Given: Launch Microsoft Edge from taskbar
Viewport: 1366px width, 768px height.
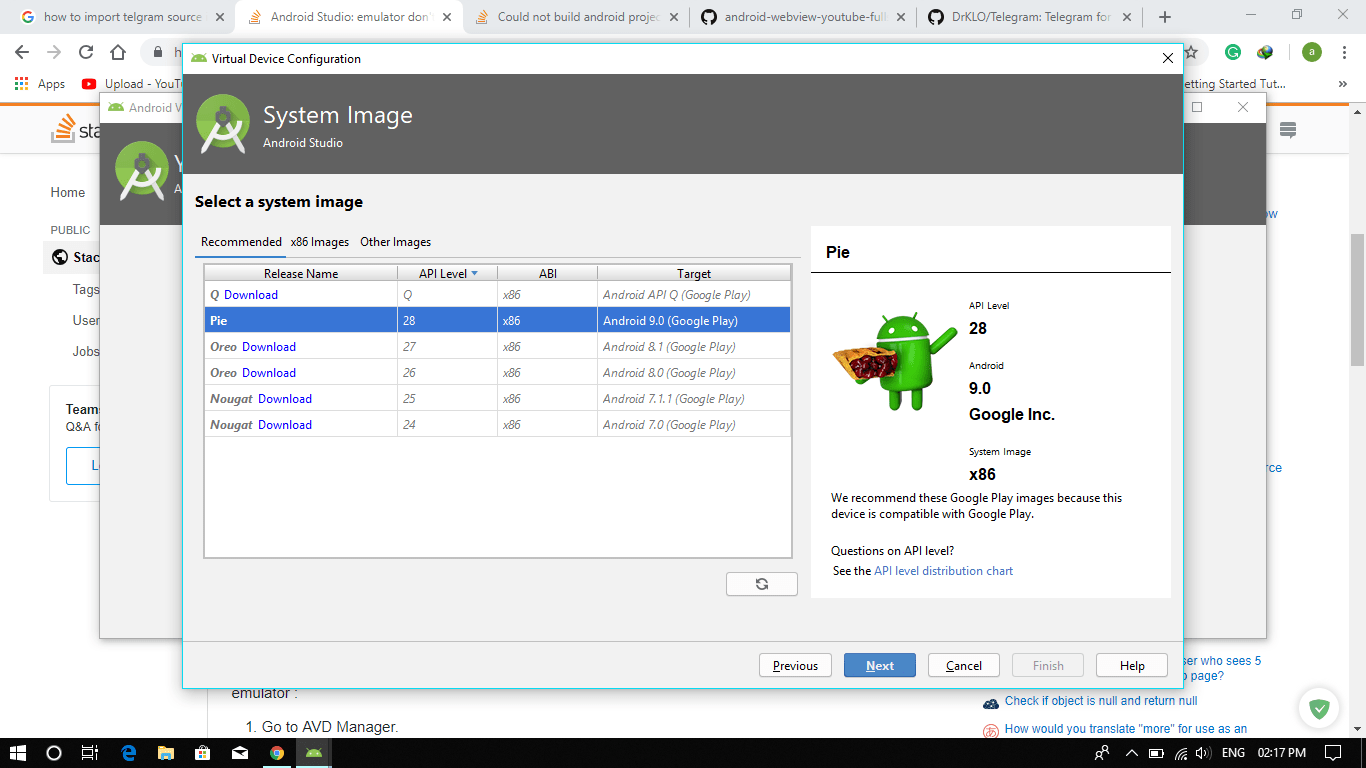Looking at the screenshot, I should (129, 753).
